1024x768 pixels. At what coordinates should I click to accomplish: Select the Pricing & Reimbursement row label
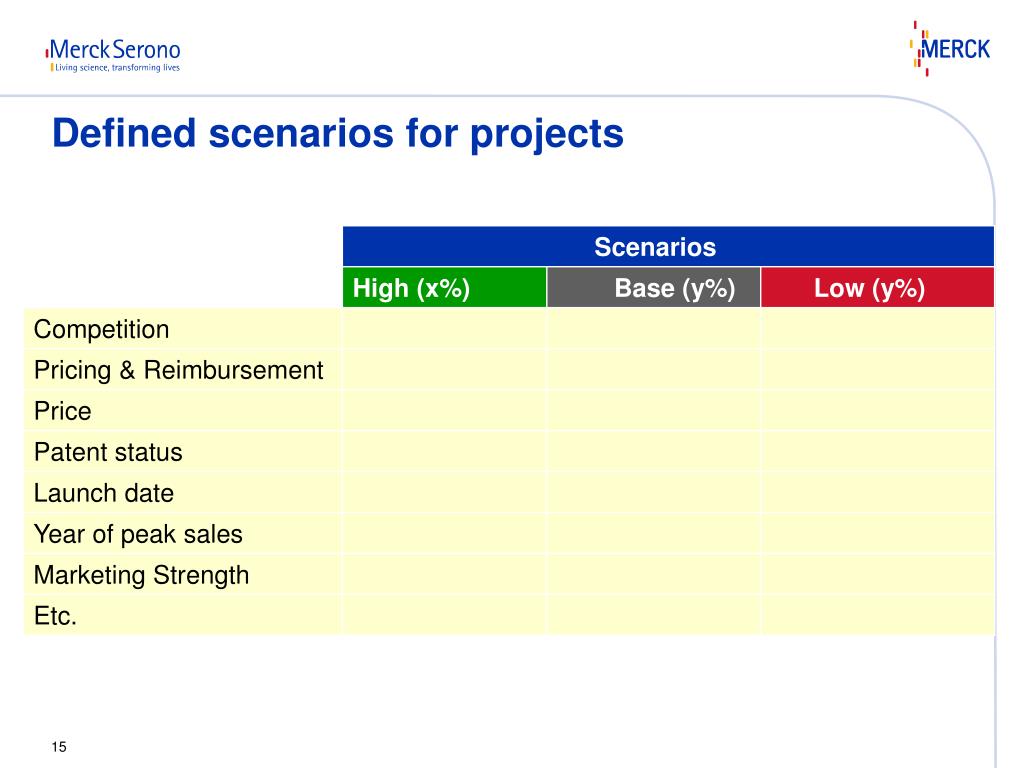tap(179, 370)
